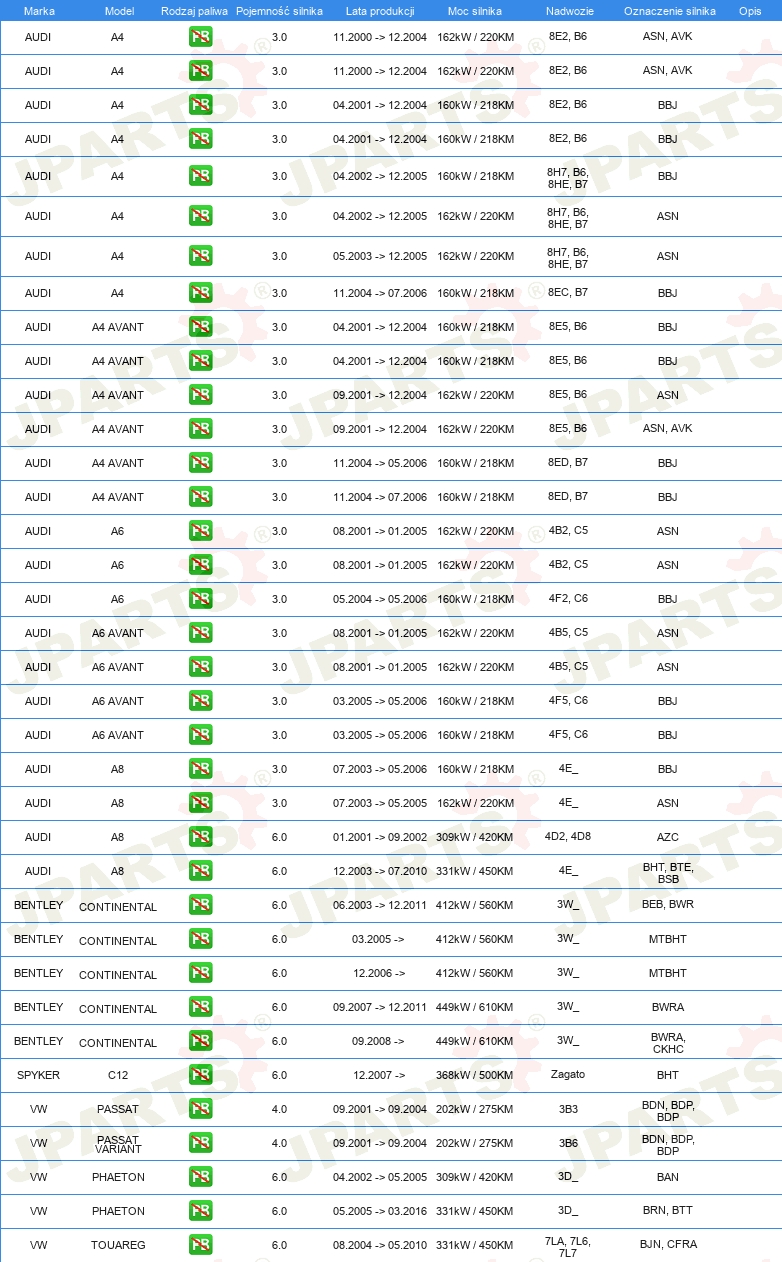Click the 7LA, 7L6, 7L7 body cell
The height and width of the screenshot is (1262, 782).
tap(568, 1246)
